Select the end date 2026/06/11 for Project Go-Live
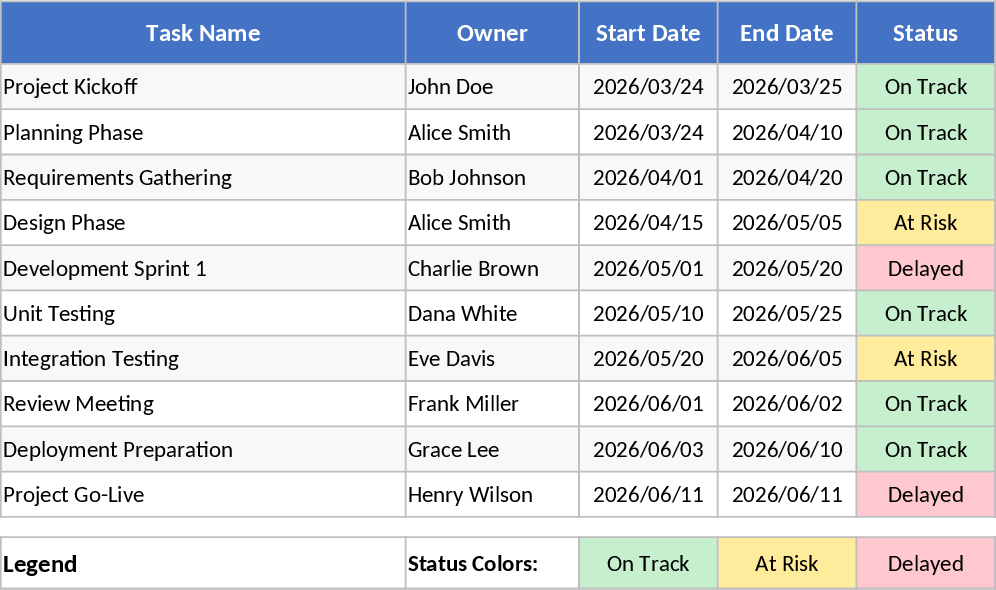The width and height of the screenshot is (996, 590). tap(786, 494)
